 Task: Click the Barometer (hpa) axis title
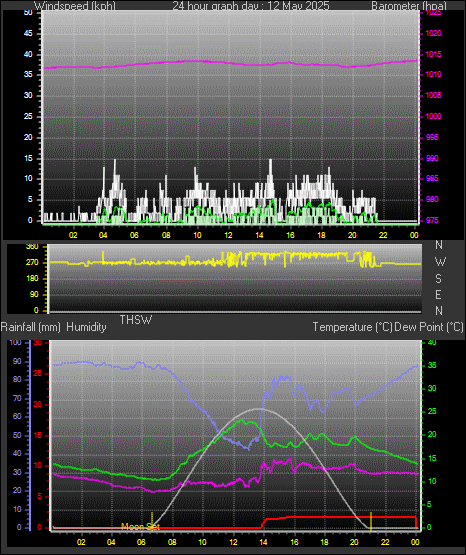tap(409, 5)
